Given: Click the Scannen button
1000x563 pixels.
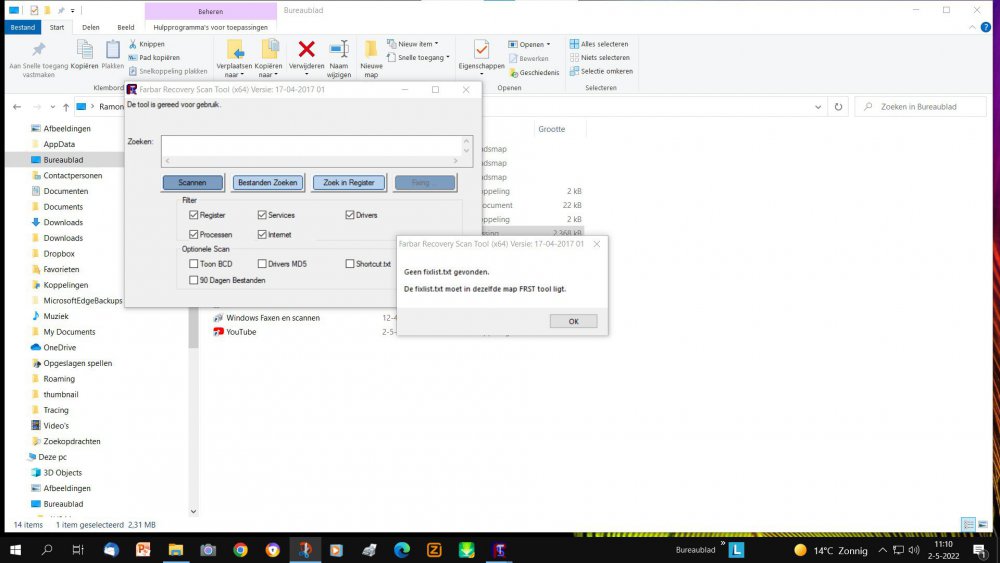Looking at the screenshot, I should point(192,183).
